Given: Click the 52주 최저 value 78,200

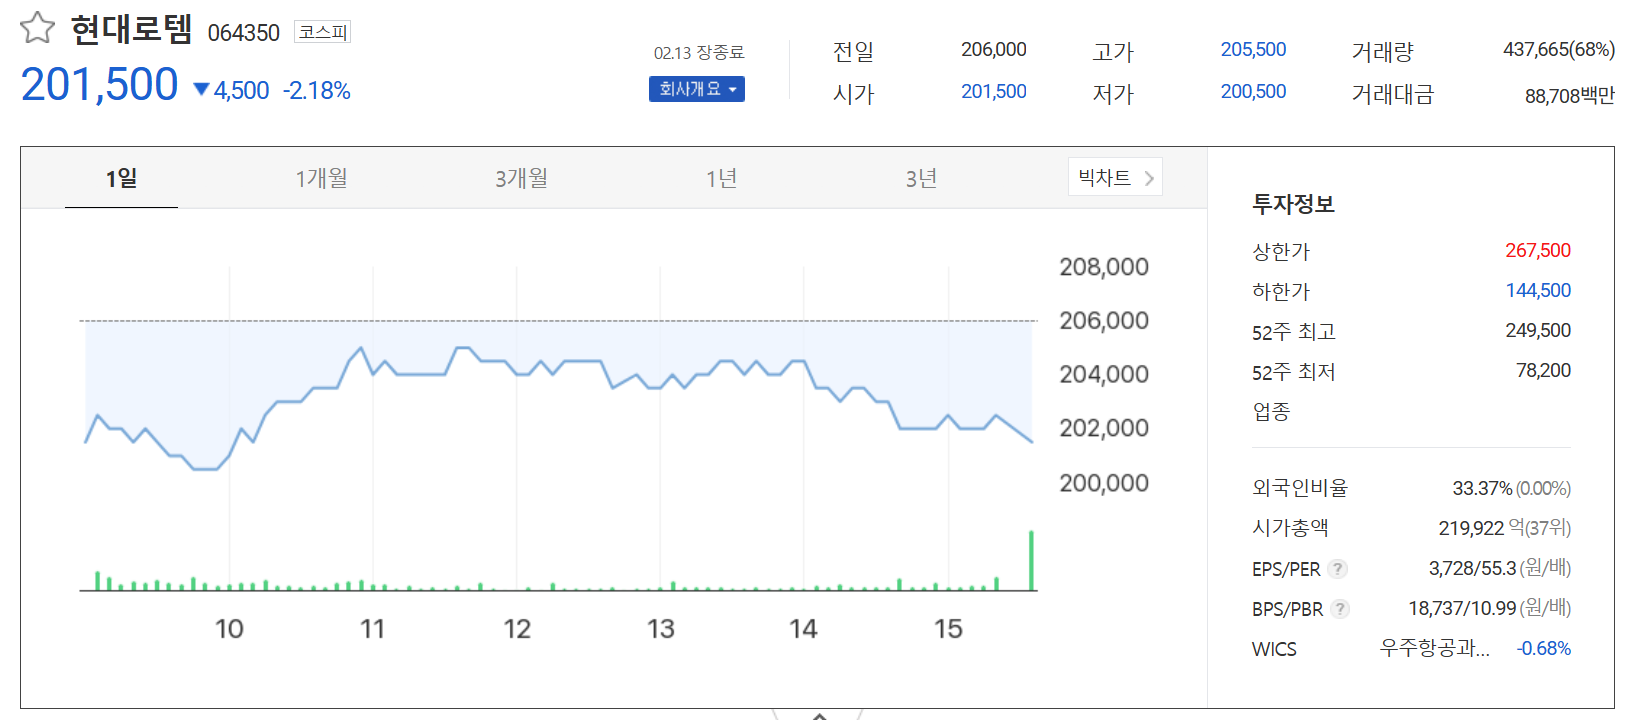Looking at the screenshot, I should (x=1543, y=371).
